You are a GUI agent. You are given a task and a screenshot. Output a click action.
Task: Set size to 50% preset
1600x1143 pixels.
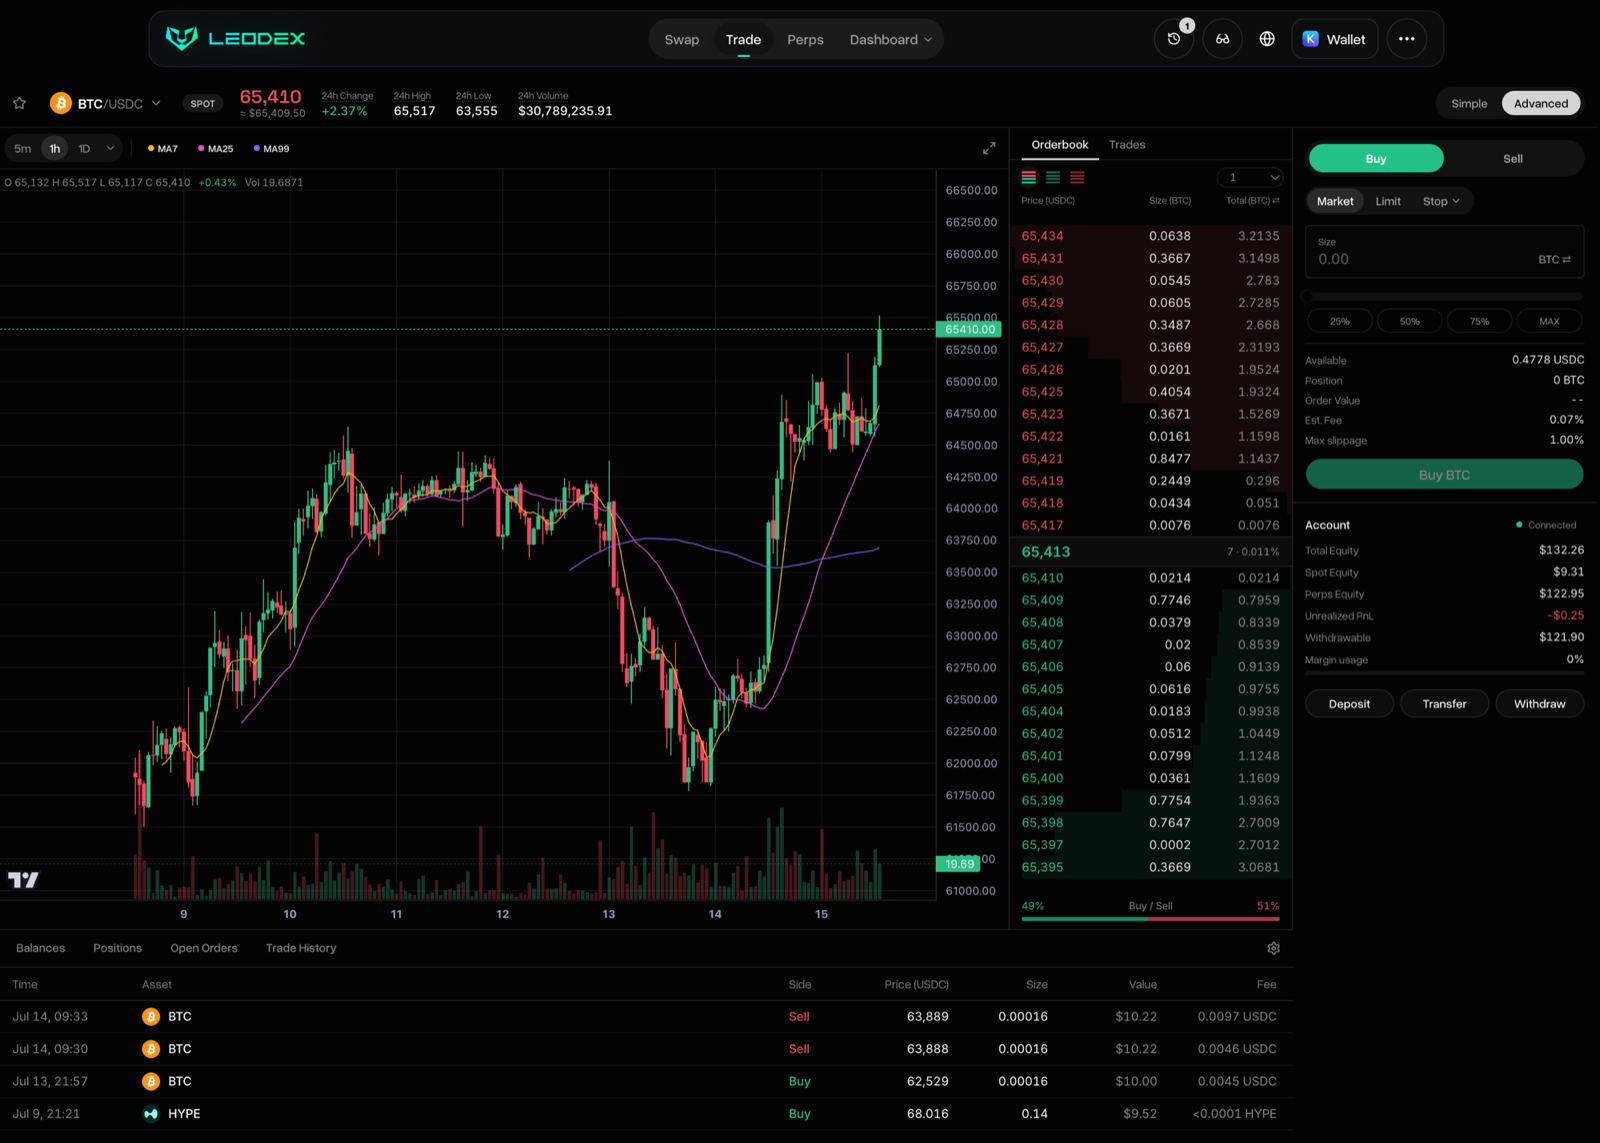[x=1409, y=321]
